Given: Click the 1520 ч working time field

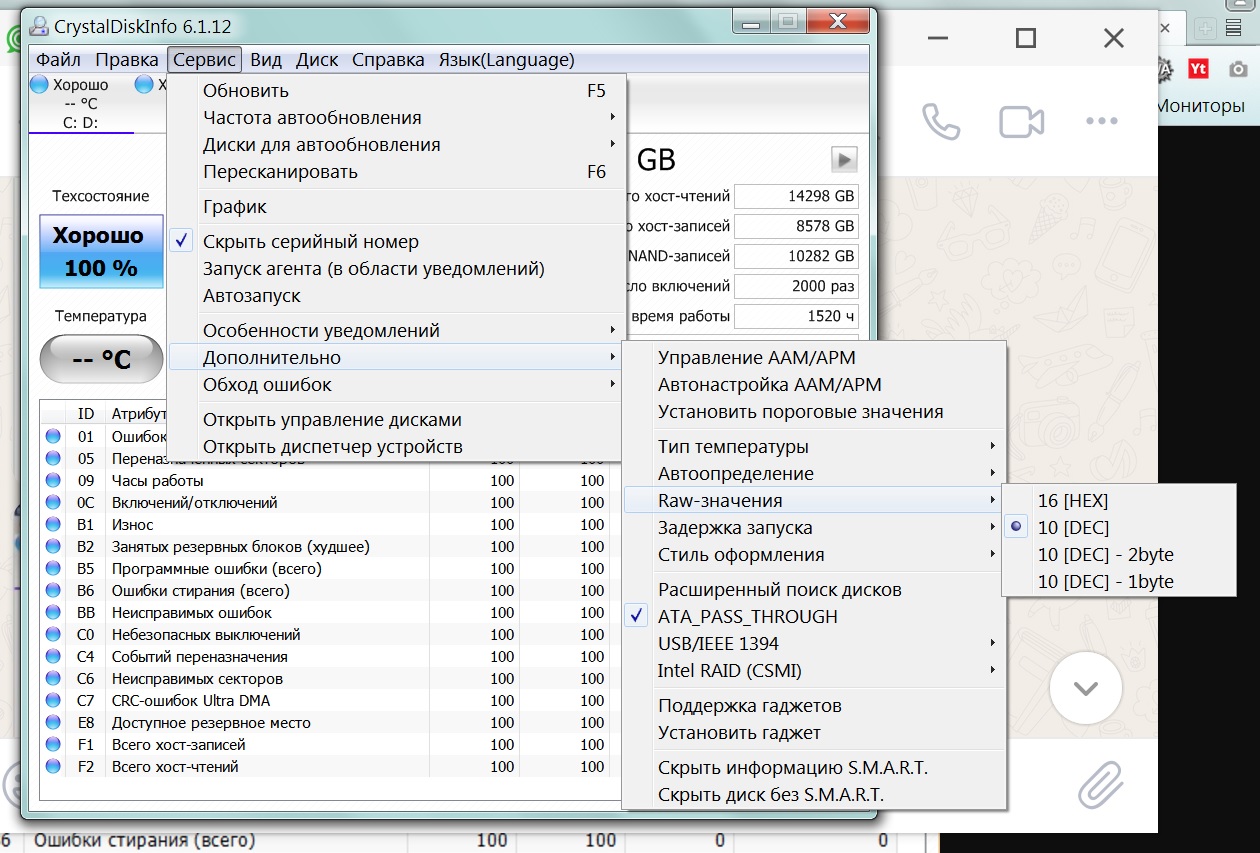Looking at the screenshot, I should (x=796, y=317).
